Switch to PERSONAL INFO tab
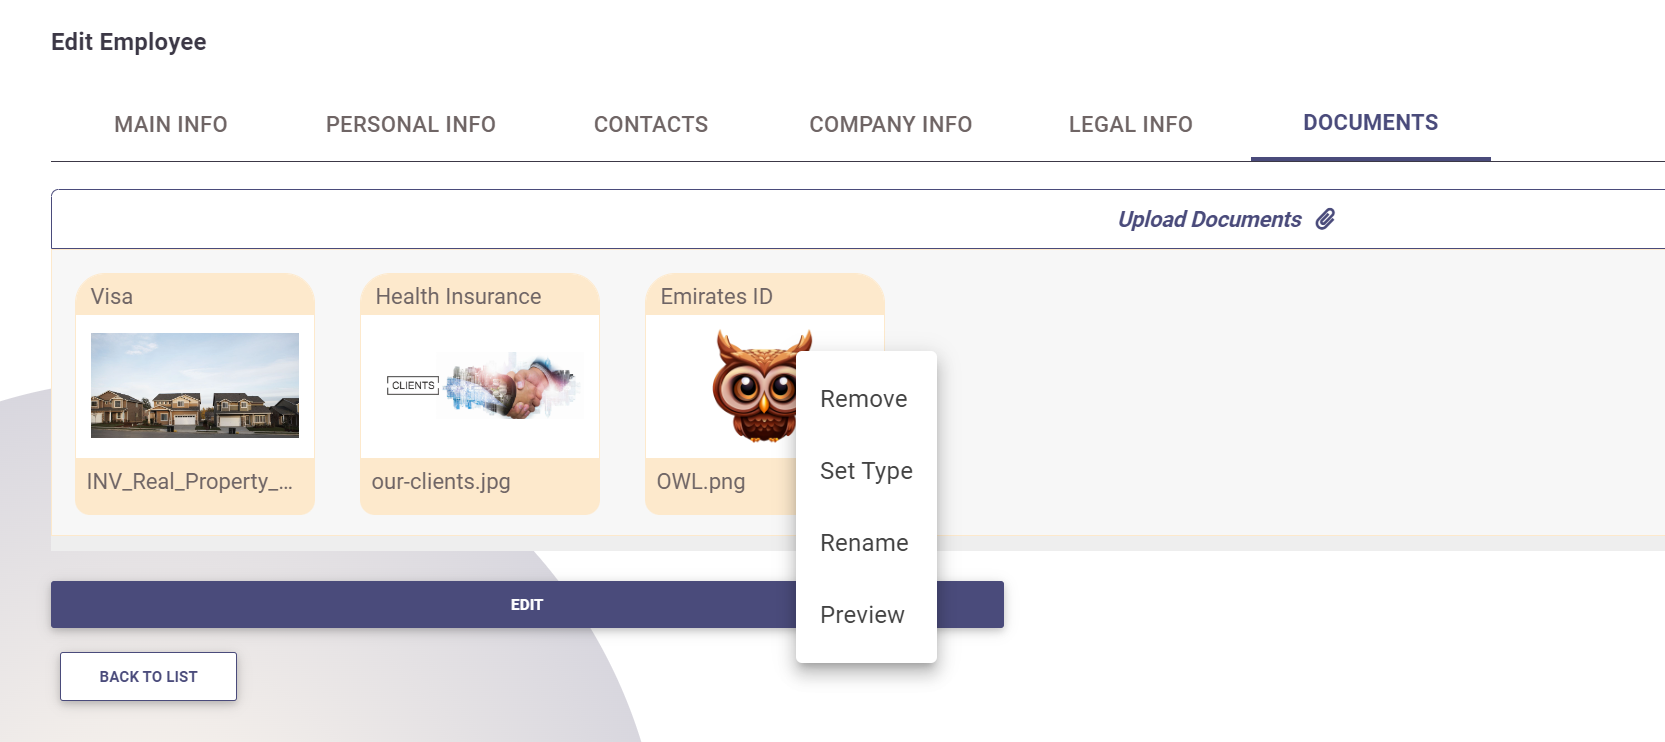 tap(410, 124)
